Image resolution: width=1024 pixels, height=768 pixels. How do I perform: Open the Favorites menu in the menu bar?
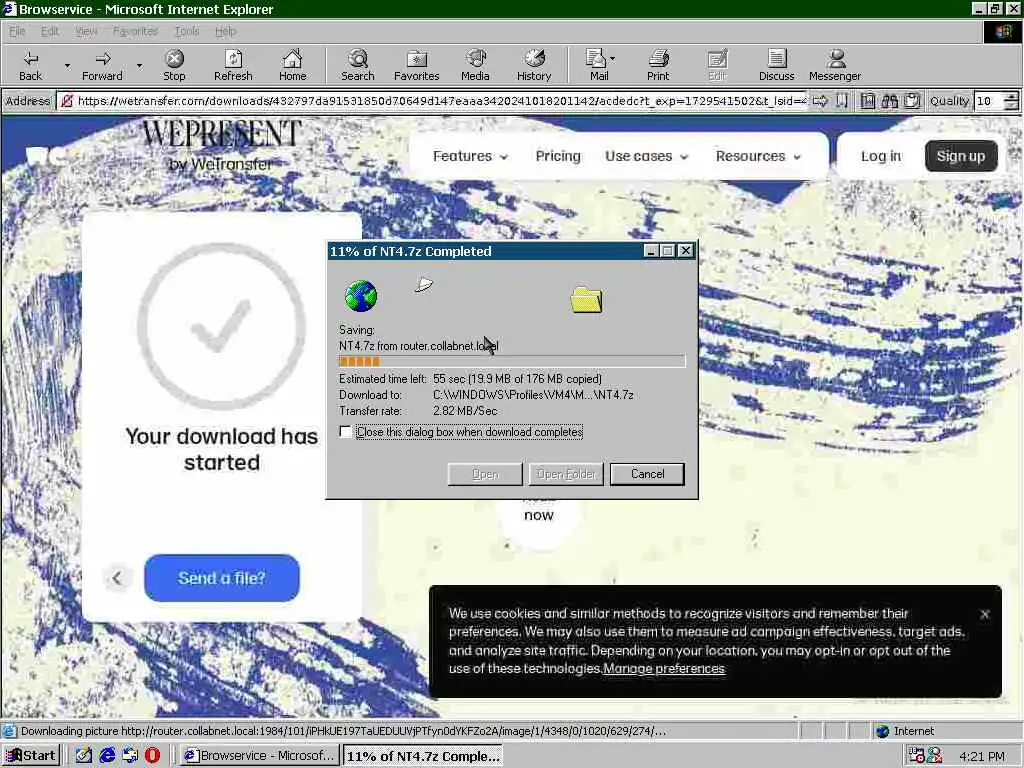pos(135,31)
